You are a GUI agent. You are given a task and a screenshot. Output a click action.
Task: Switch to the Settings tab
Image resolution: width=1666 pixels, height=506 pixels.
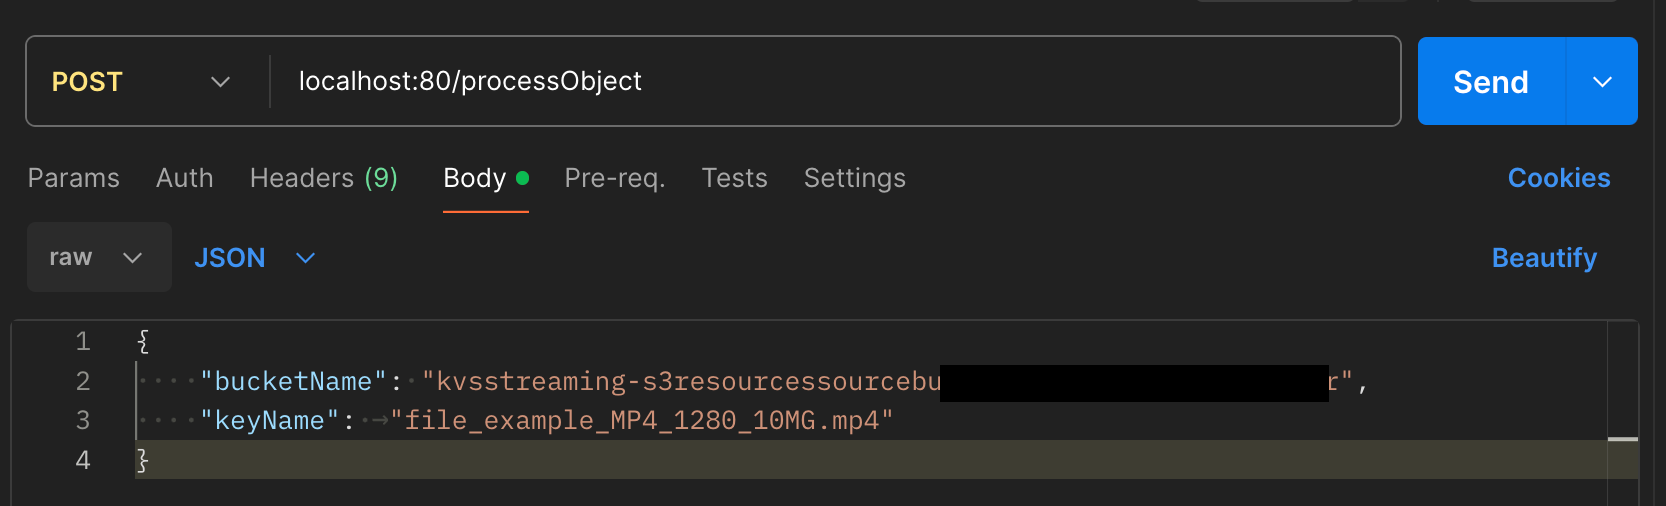point(855,178)
